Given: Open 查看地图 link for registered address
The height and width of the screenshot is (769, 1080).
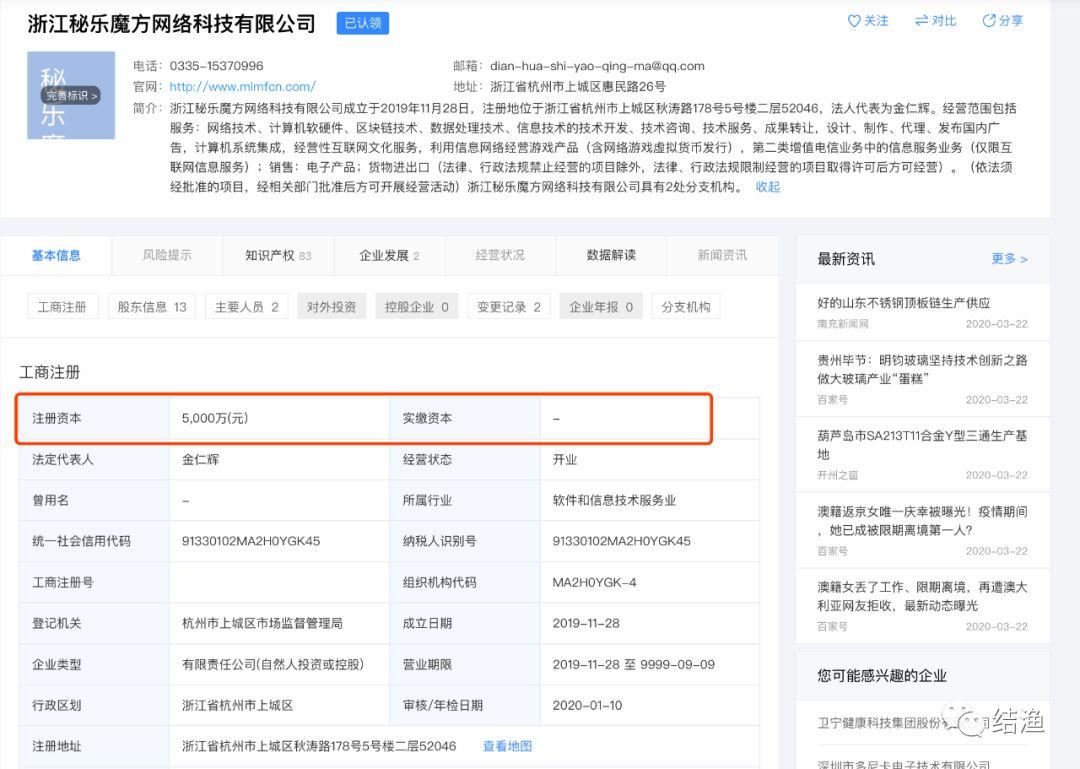Looking at the screenshot, I should tap(507, 746).
